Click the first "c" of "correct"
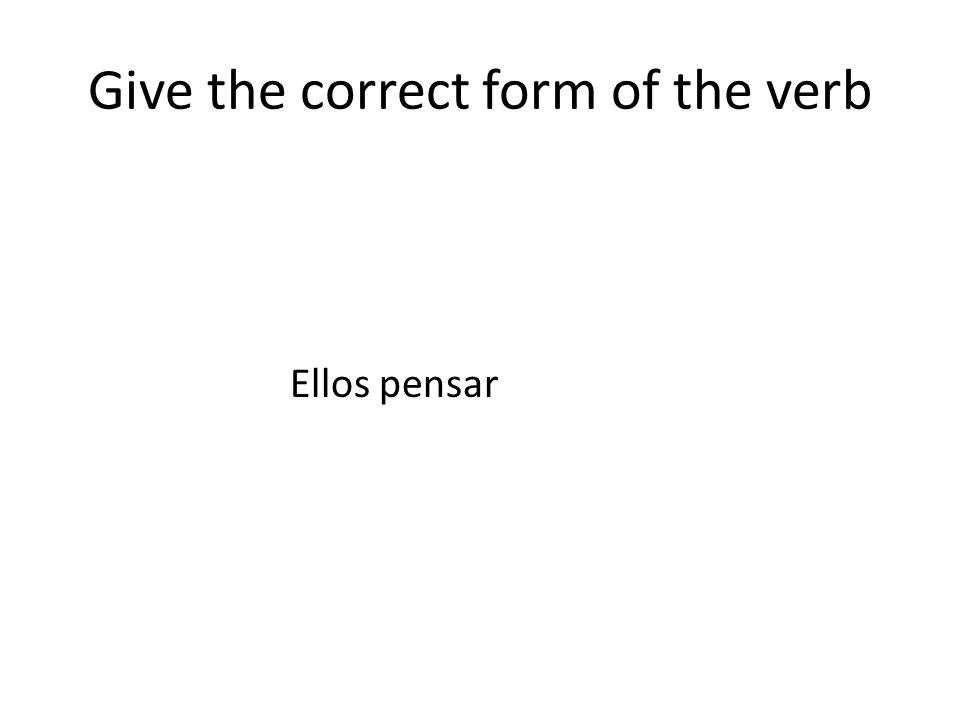Image resolution: width=960 pixels, height=720 pixels. click(312, 94)
